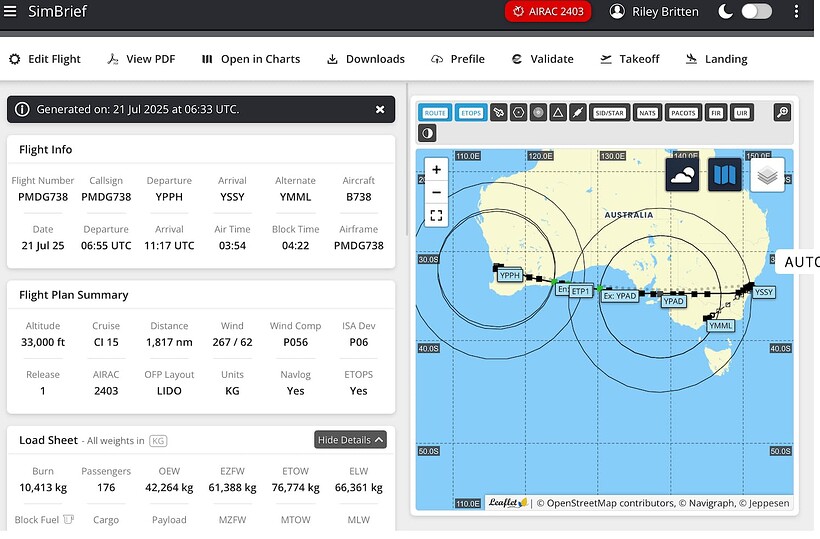
Task: Click the AIRAC 2403 badge
Action: 548,12
